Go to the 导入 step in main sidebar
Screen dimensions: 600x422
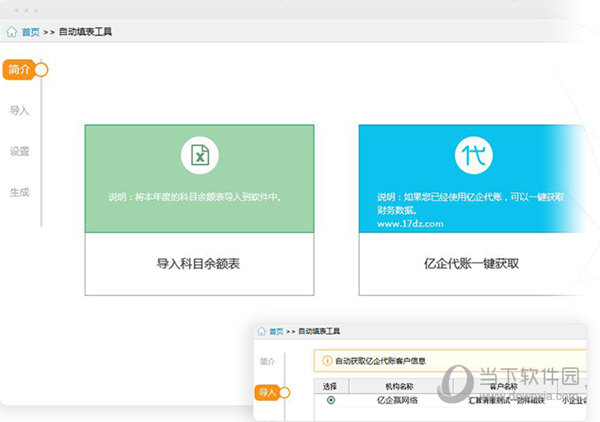(x=19, y=111)
